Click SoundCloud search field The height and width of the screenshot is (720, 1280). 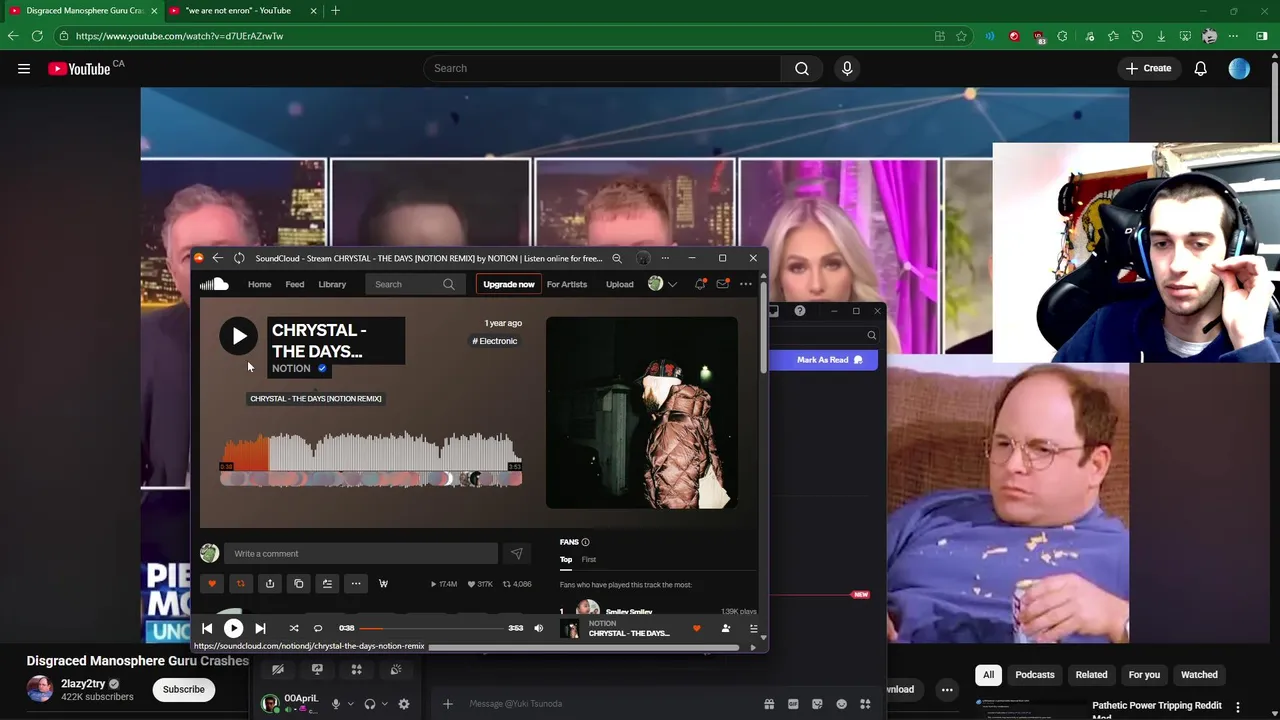coord(413,284)
